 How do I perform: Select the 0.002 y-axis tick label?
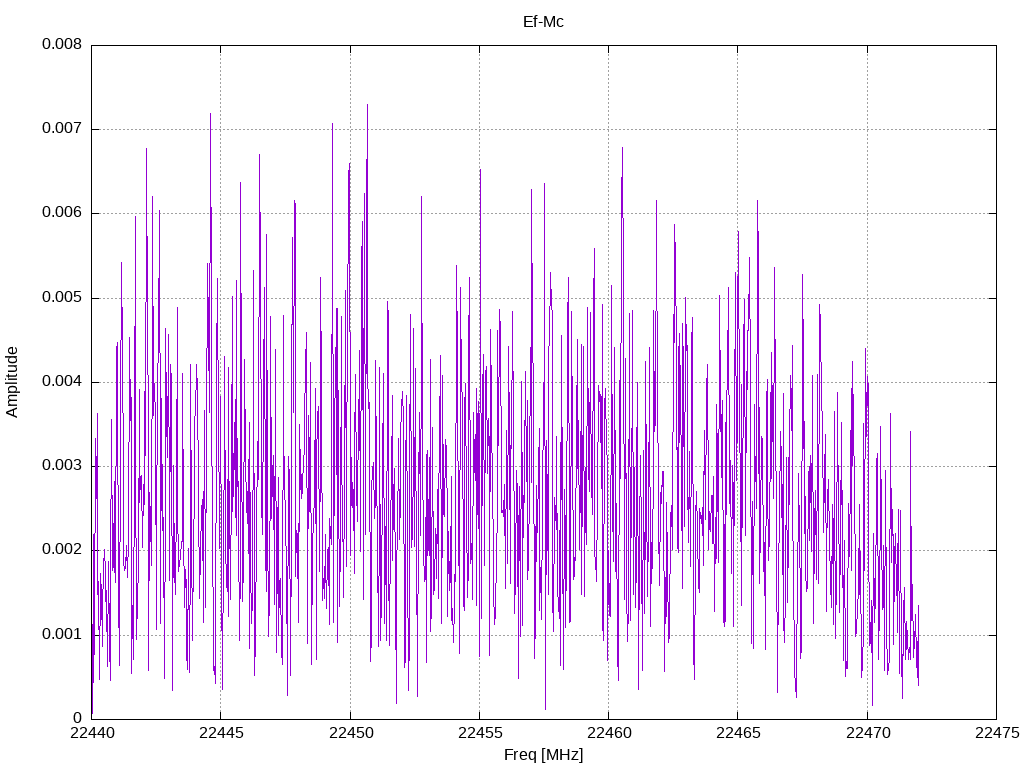(x=62, y=550)
